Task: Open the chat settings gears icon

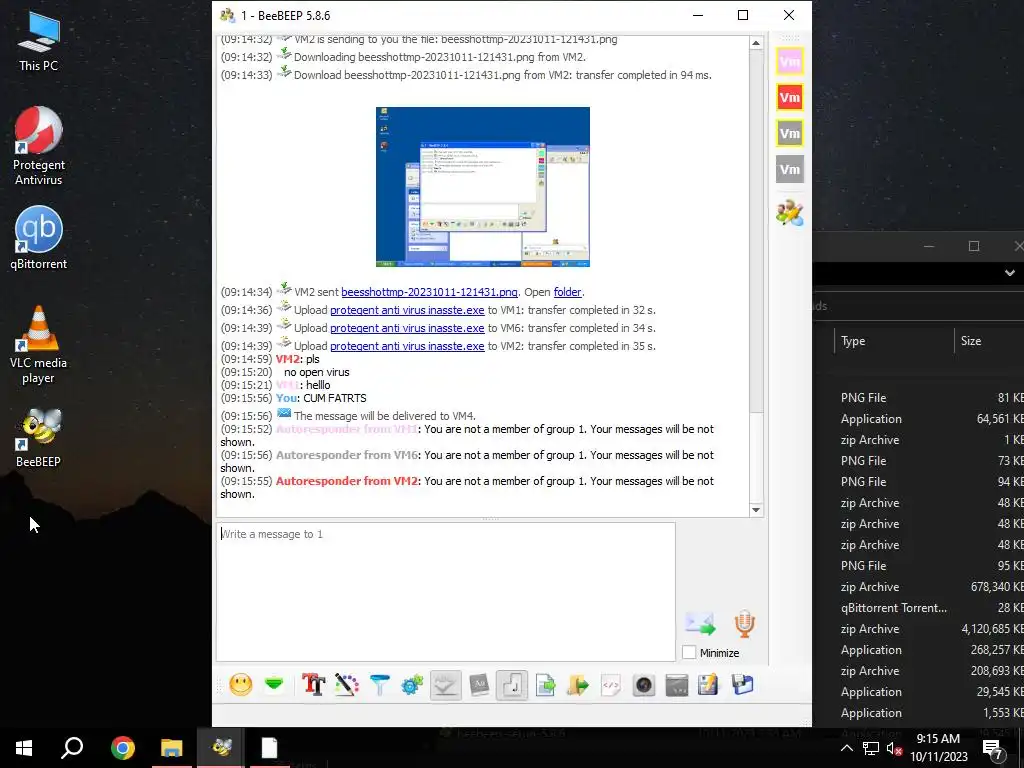Action: (412, 684)
